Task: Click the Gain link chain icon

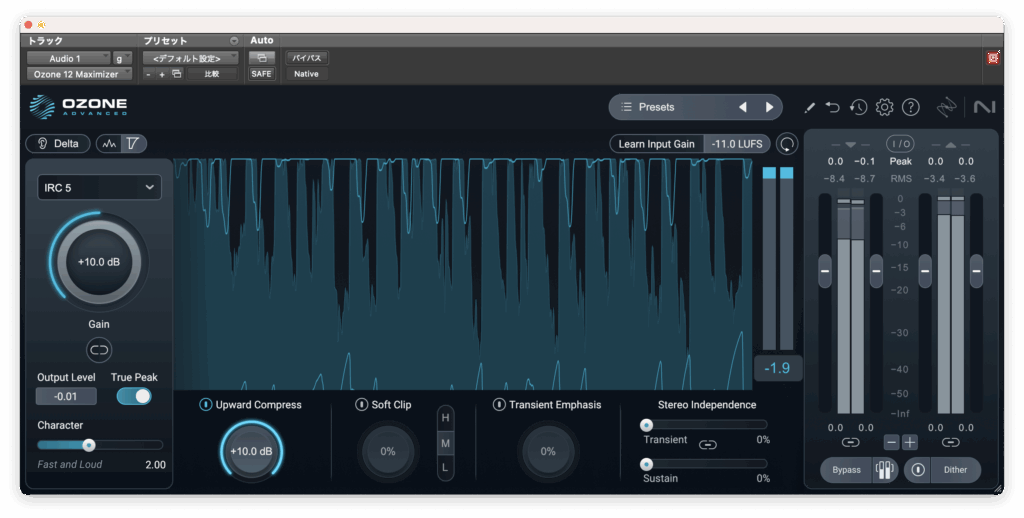Action: (x=99, y=349)
